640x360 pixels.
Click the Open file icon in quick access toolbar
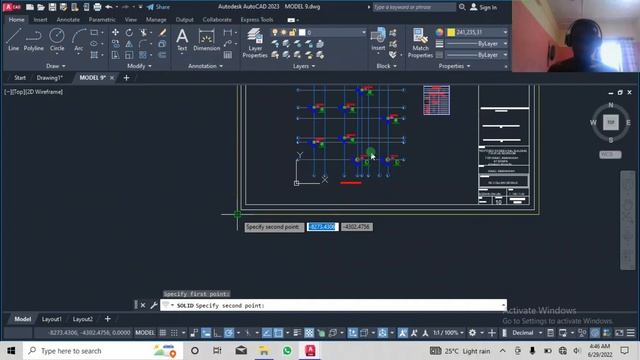coord(41,7)
